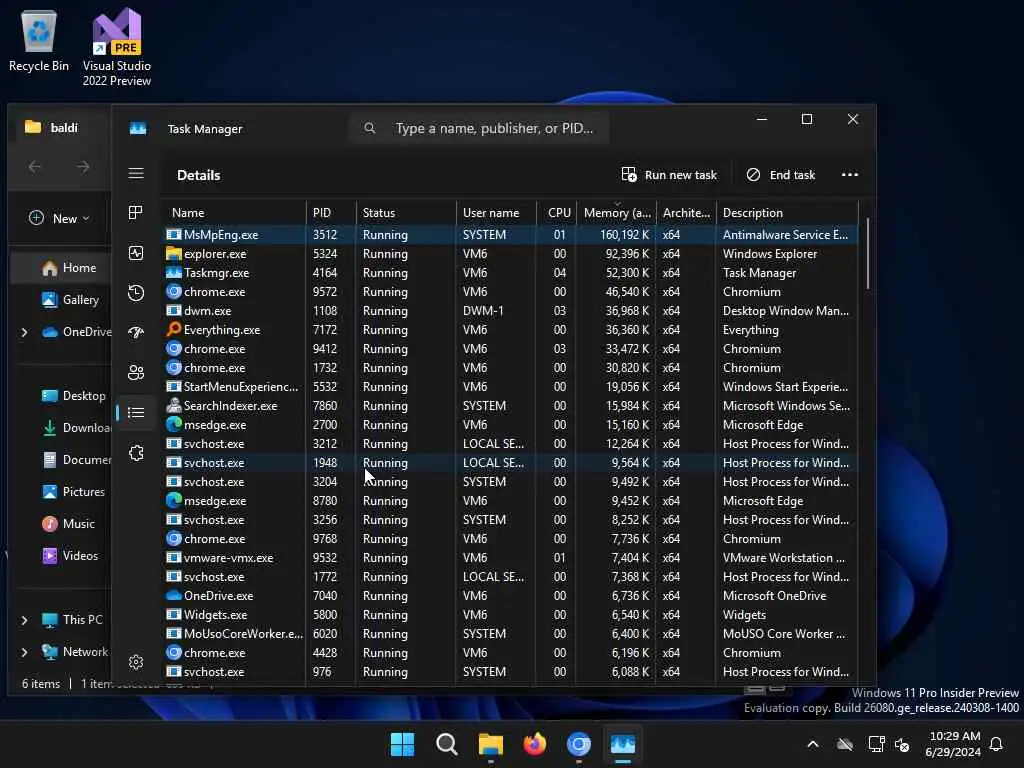The width and height of the screenshot is (1024, 768).
Task: Sort processes by Architecture column
Action: [686, 213]
